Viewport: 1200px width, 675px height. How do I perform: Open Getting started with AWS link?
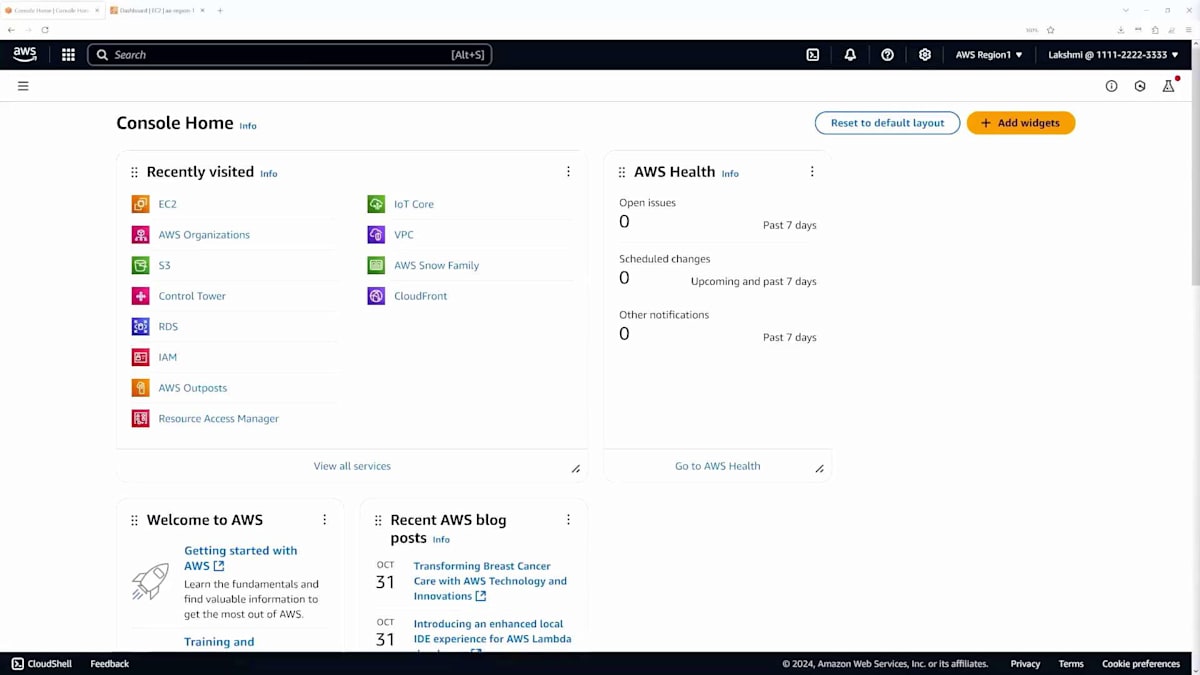click(240, 558)
